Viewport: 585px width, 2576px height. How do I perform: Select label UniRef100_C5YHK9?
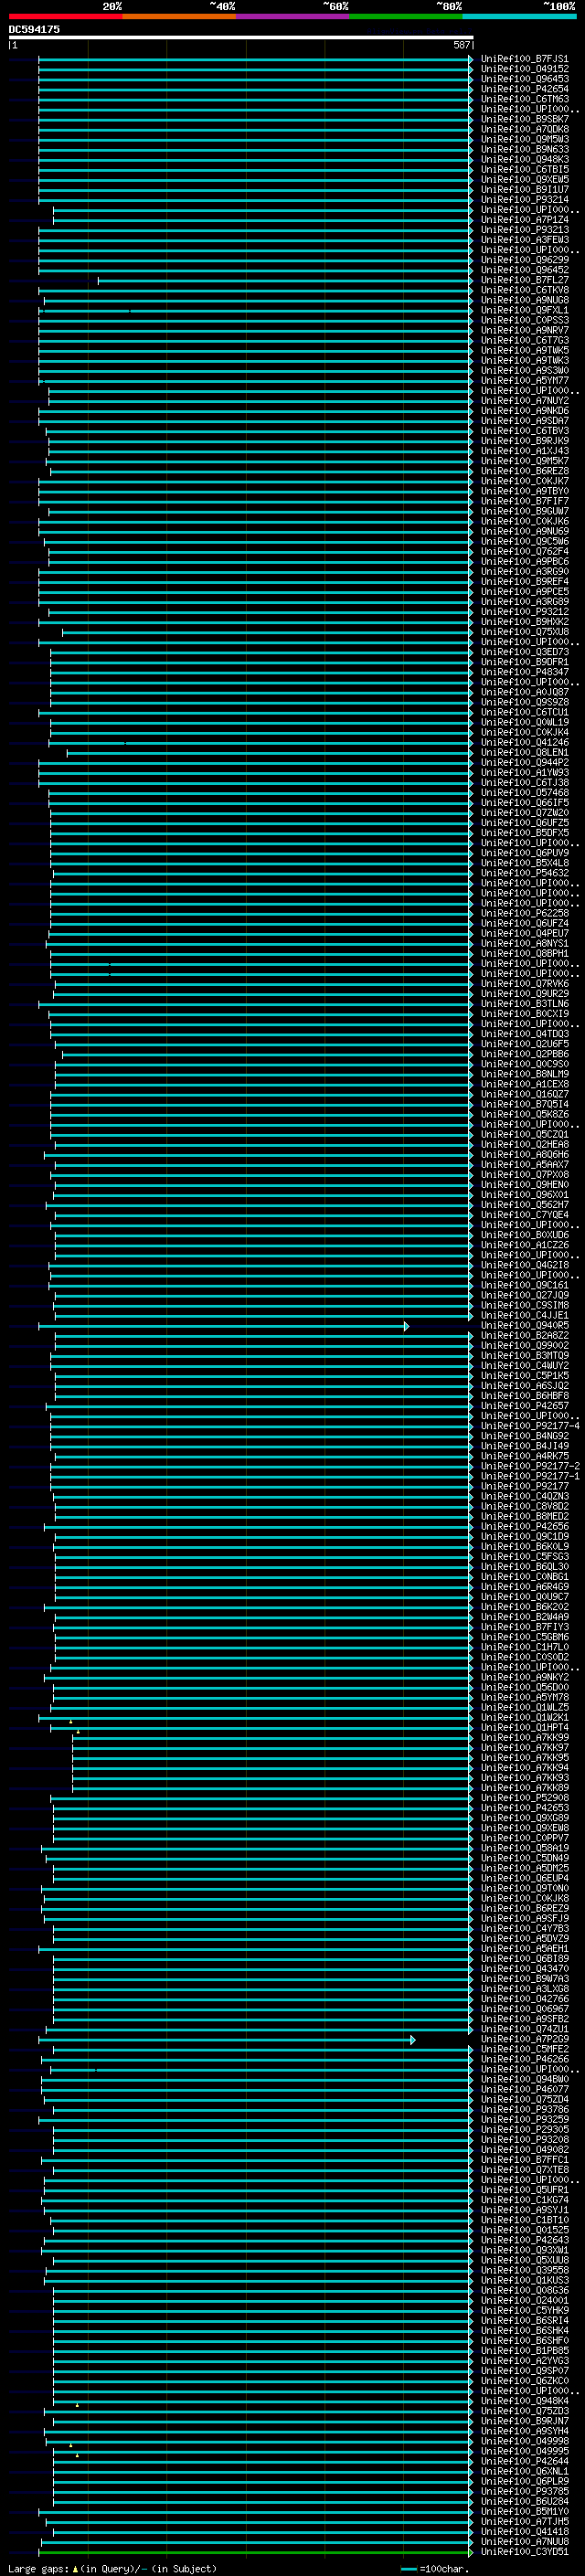point(524,2309)
